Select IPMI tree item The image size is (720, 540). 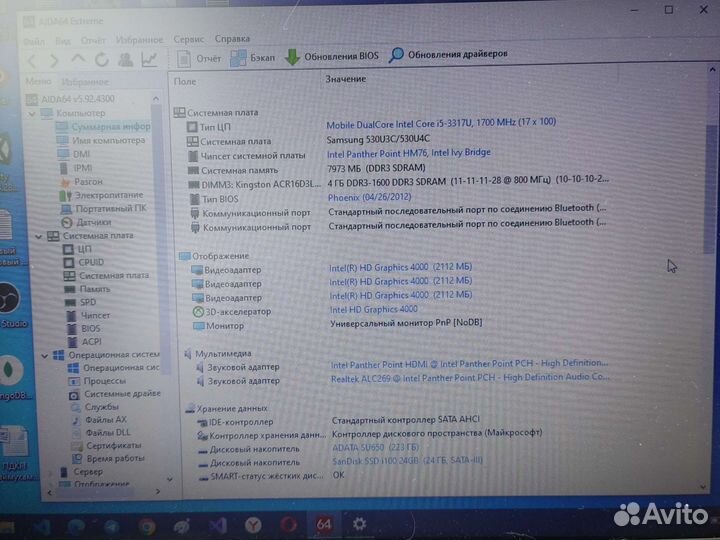(76, 168)
